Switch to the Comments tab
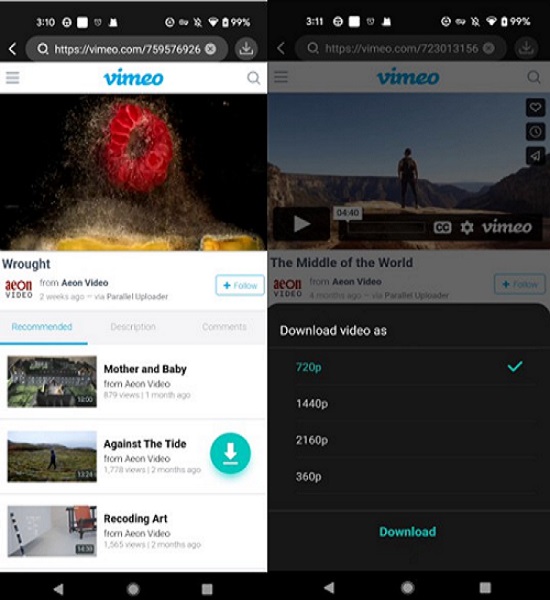 [x=224, y=327]
